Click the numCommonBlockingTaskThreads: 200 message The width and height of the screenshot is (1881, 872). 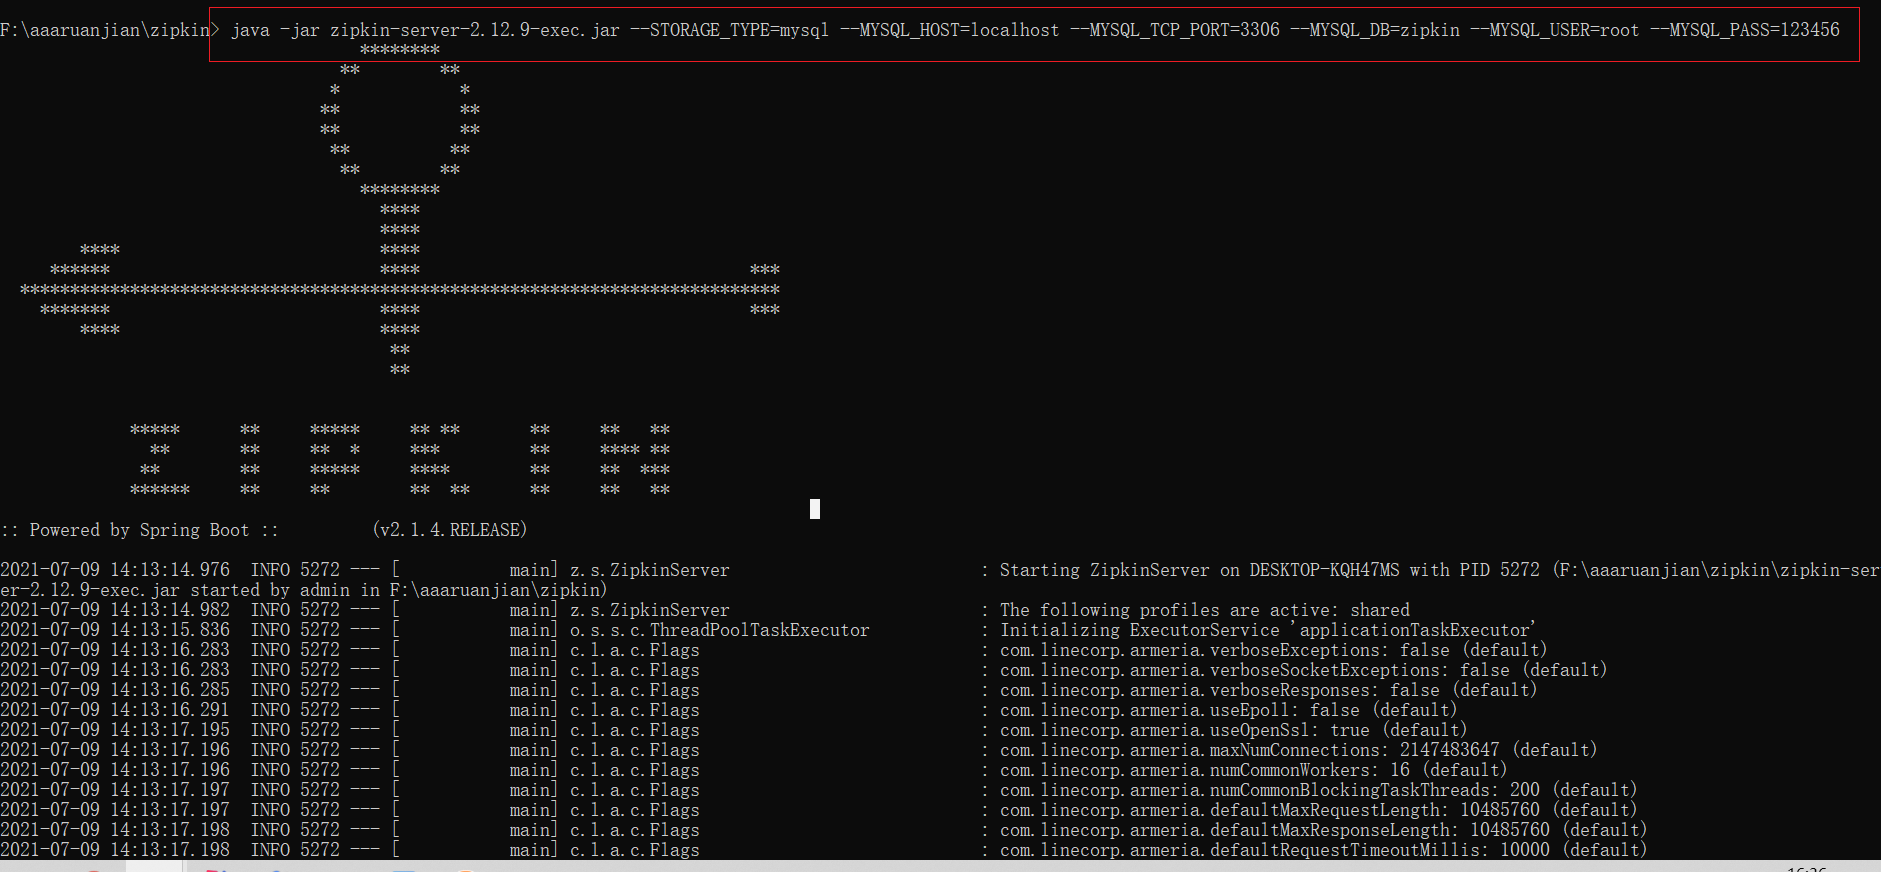tap(1319, 790)
